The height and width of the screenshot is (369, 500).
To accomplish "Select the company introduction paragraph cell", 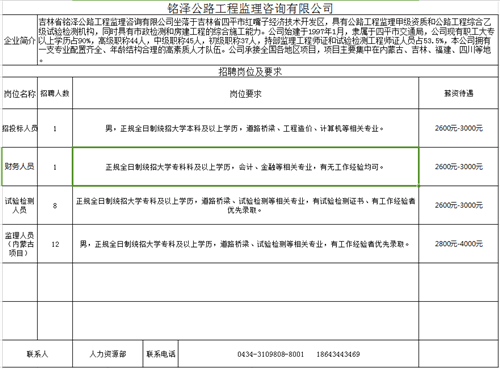I will 268,40.
